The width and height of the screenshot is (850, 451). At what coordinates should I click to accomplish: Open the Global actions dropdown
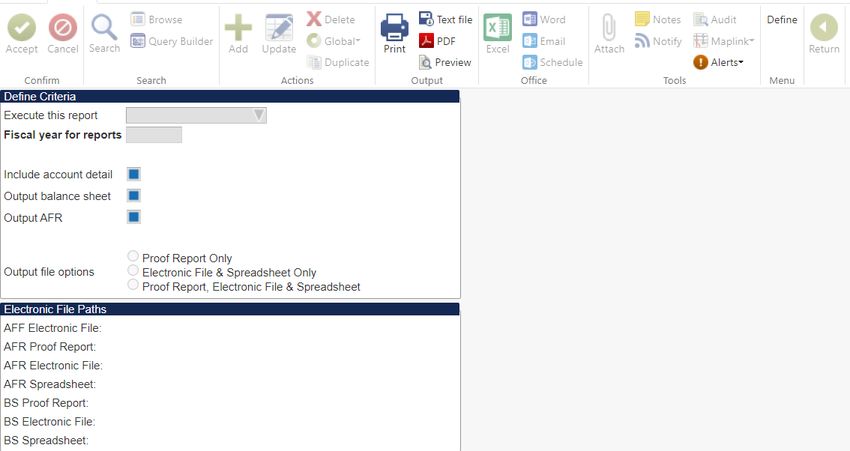pos(333,41)
